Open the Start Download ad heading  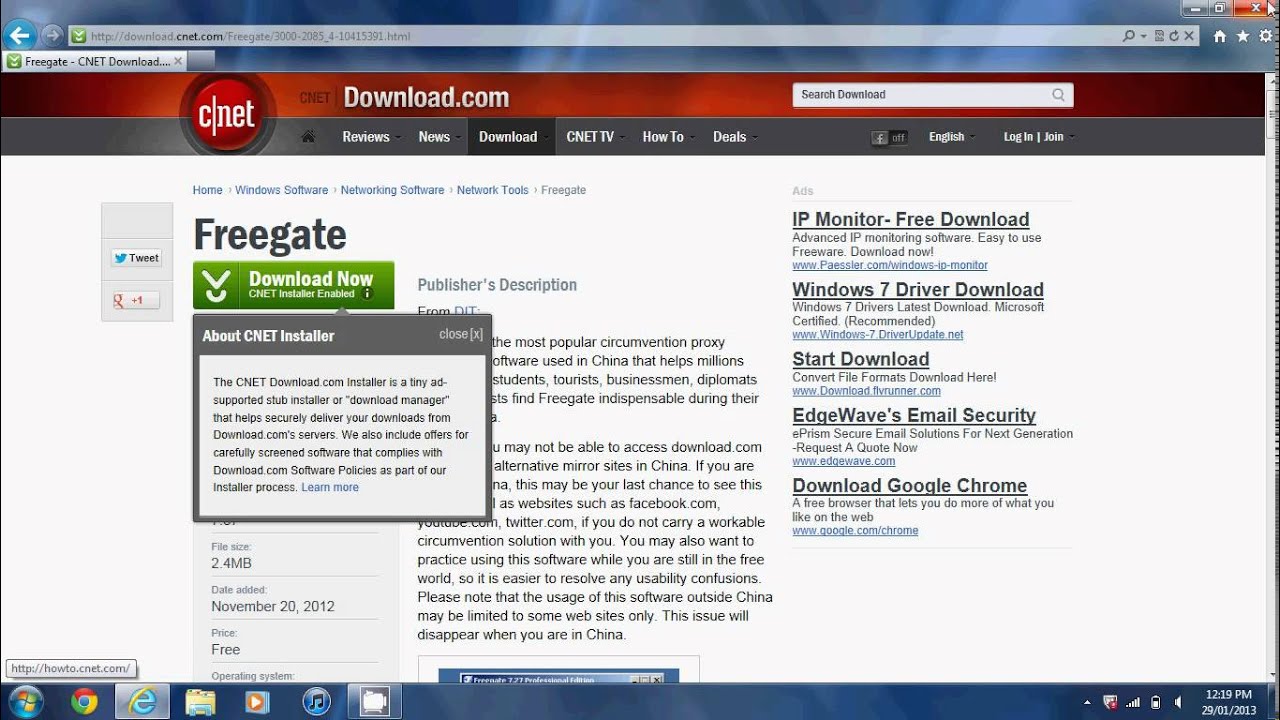click(x=861, y=359)
